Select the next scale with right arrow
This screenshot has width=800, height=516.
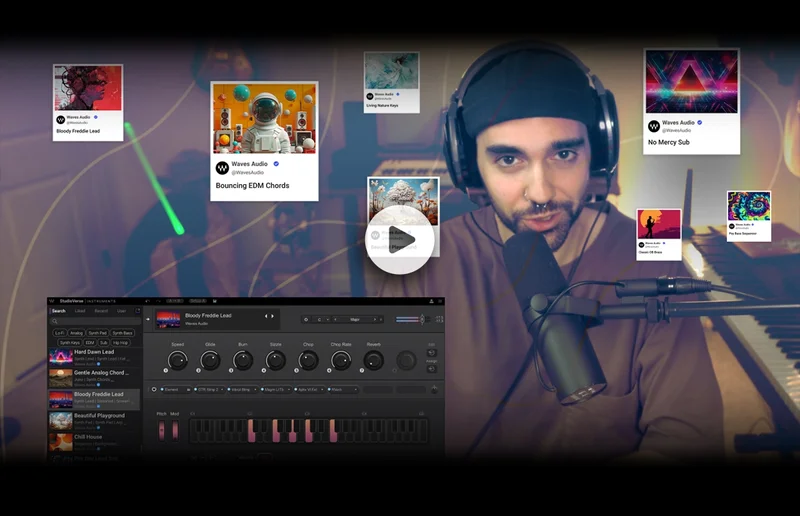pos(374,320)
